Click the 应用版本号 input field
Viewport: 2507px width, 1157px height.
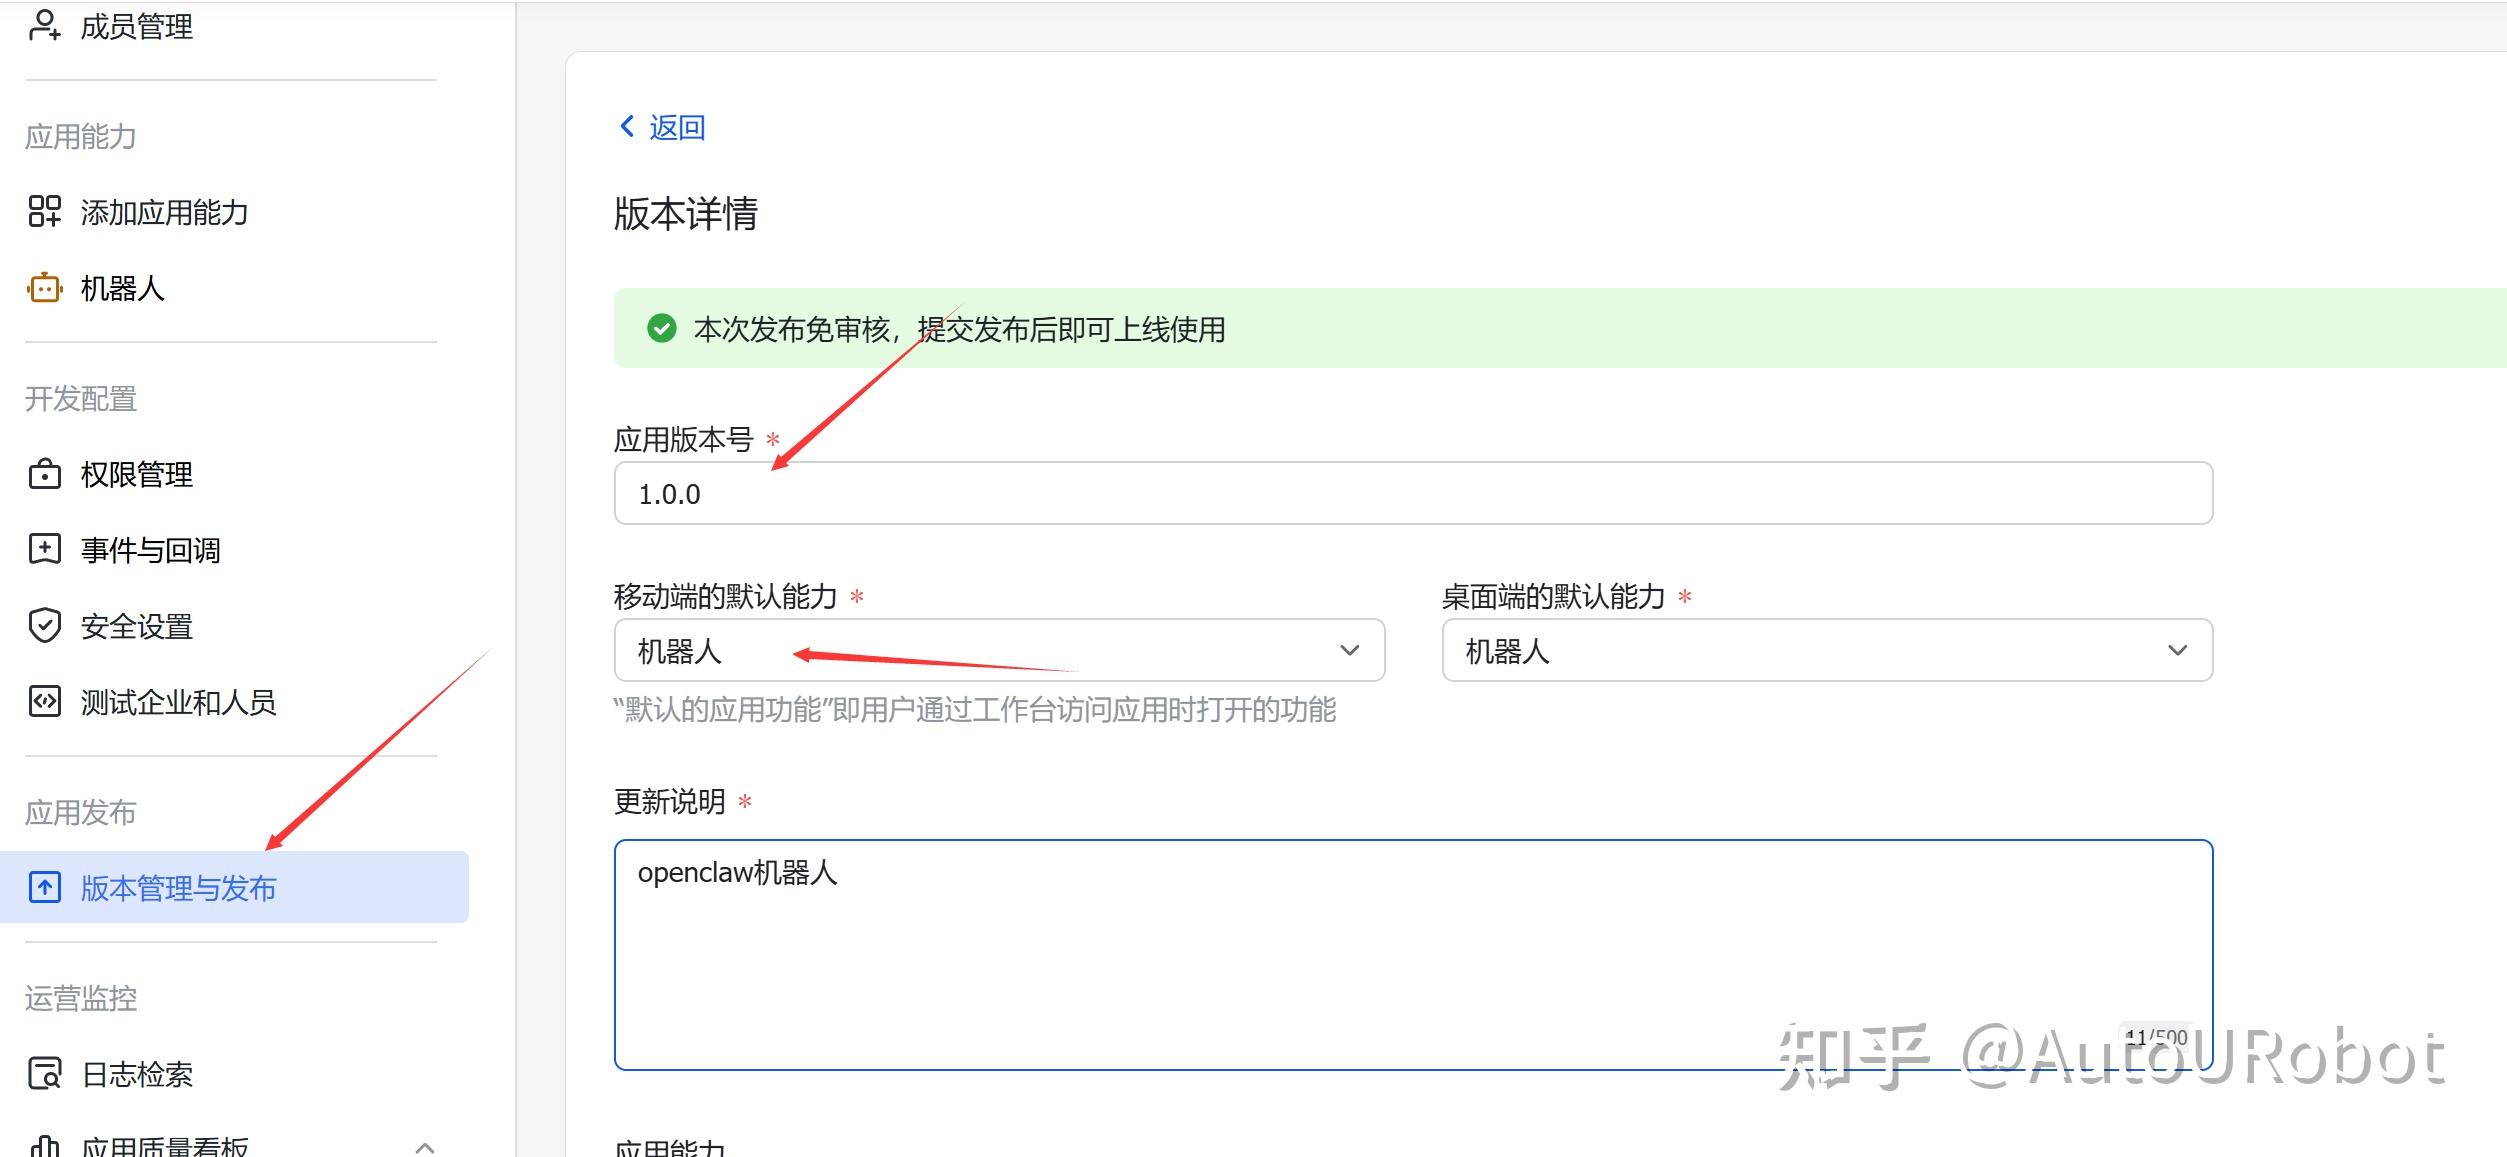1412,493
